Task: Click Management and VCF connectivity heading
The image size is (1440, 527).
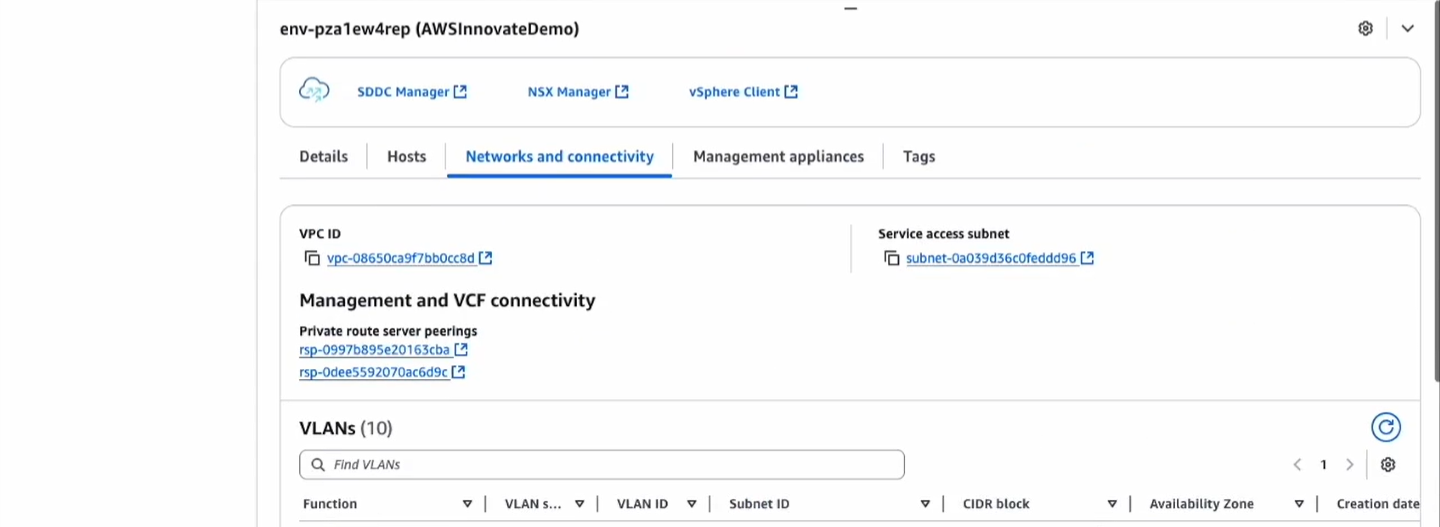Action: click(x=447, y=300)
